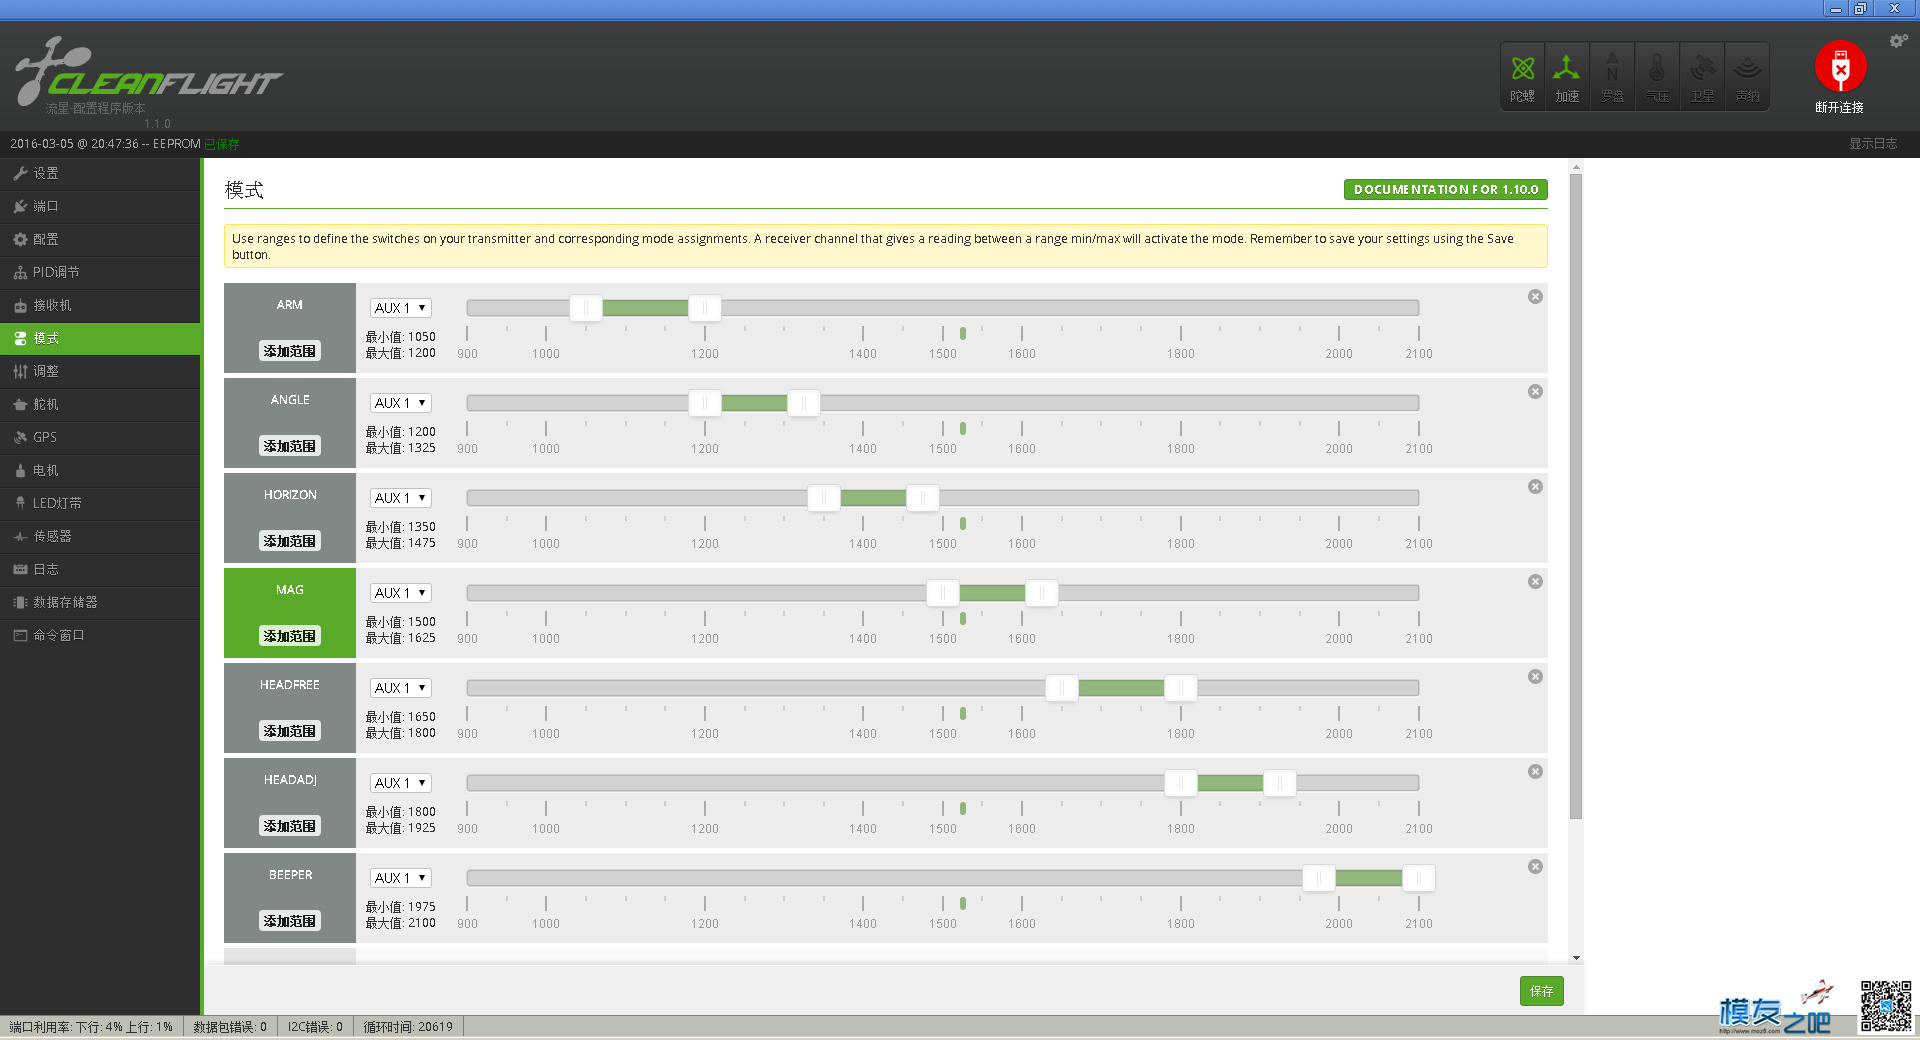The height and width of the screenshot is (1040, 1920).
Task: Click the accelerometer sensor indicator icon
Action: (x=1567, y=76)
